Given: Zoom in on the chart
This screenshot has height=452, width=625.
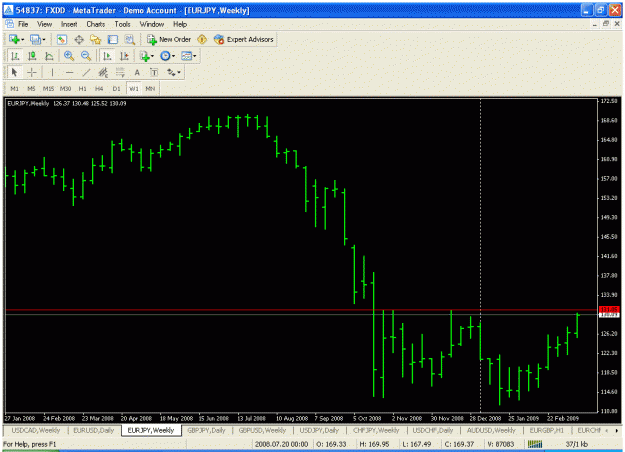Looking at the screenshot, I should [x=69, y=56].
